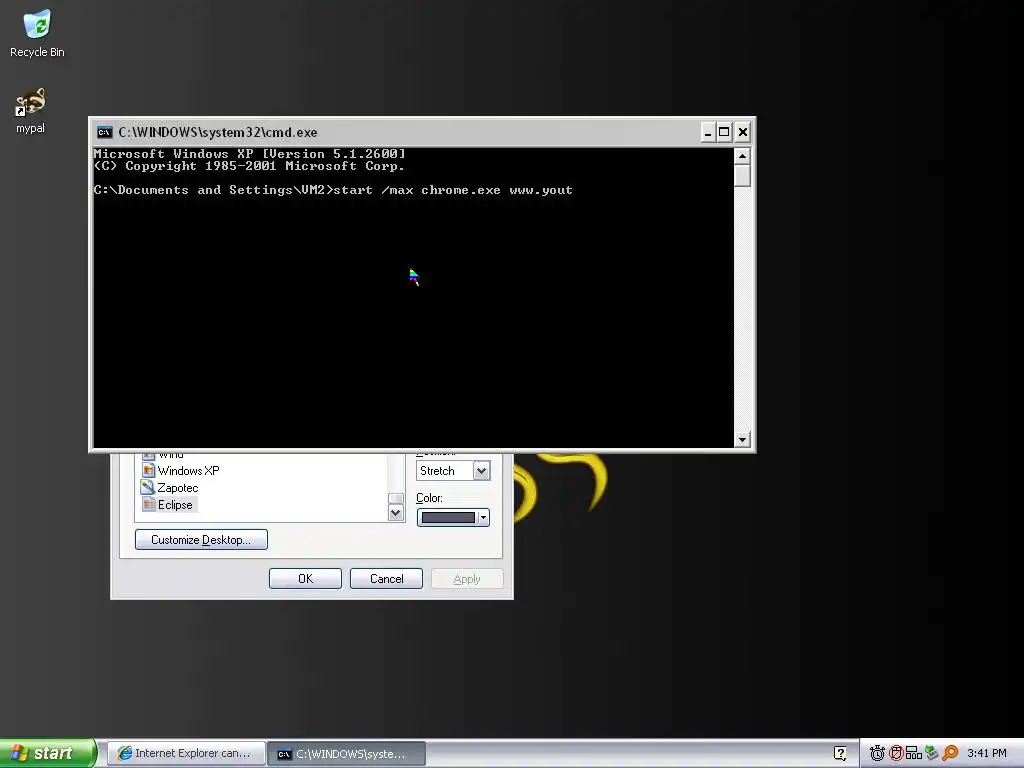The width and height of the screenshot is (1024, 768).
Task: Switch to Internet Explorer taskbar item
Action: click(186, 754)
